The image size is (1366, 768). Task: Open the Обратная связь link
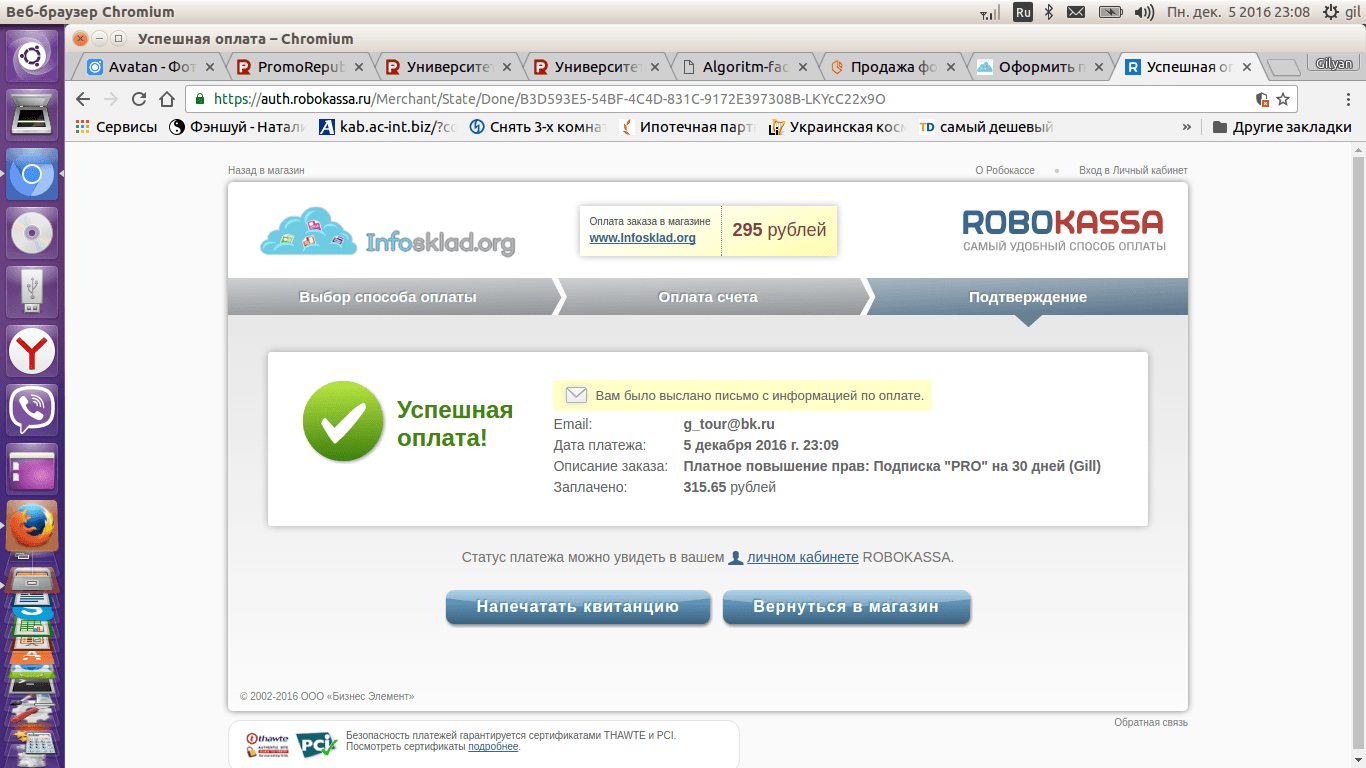[1151, 723]
